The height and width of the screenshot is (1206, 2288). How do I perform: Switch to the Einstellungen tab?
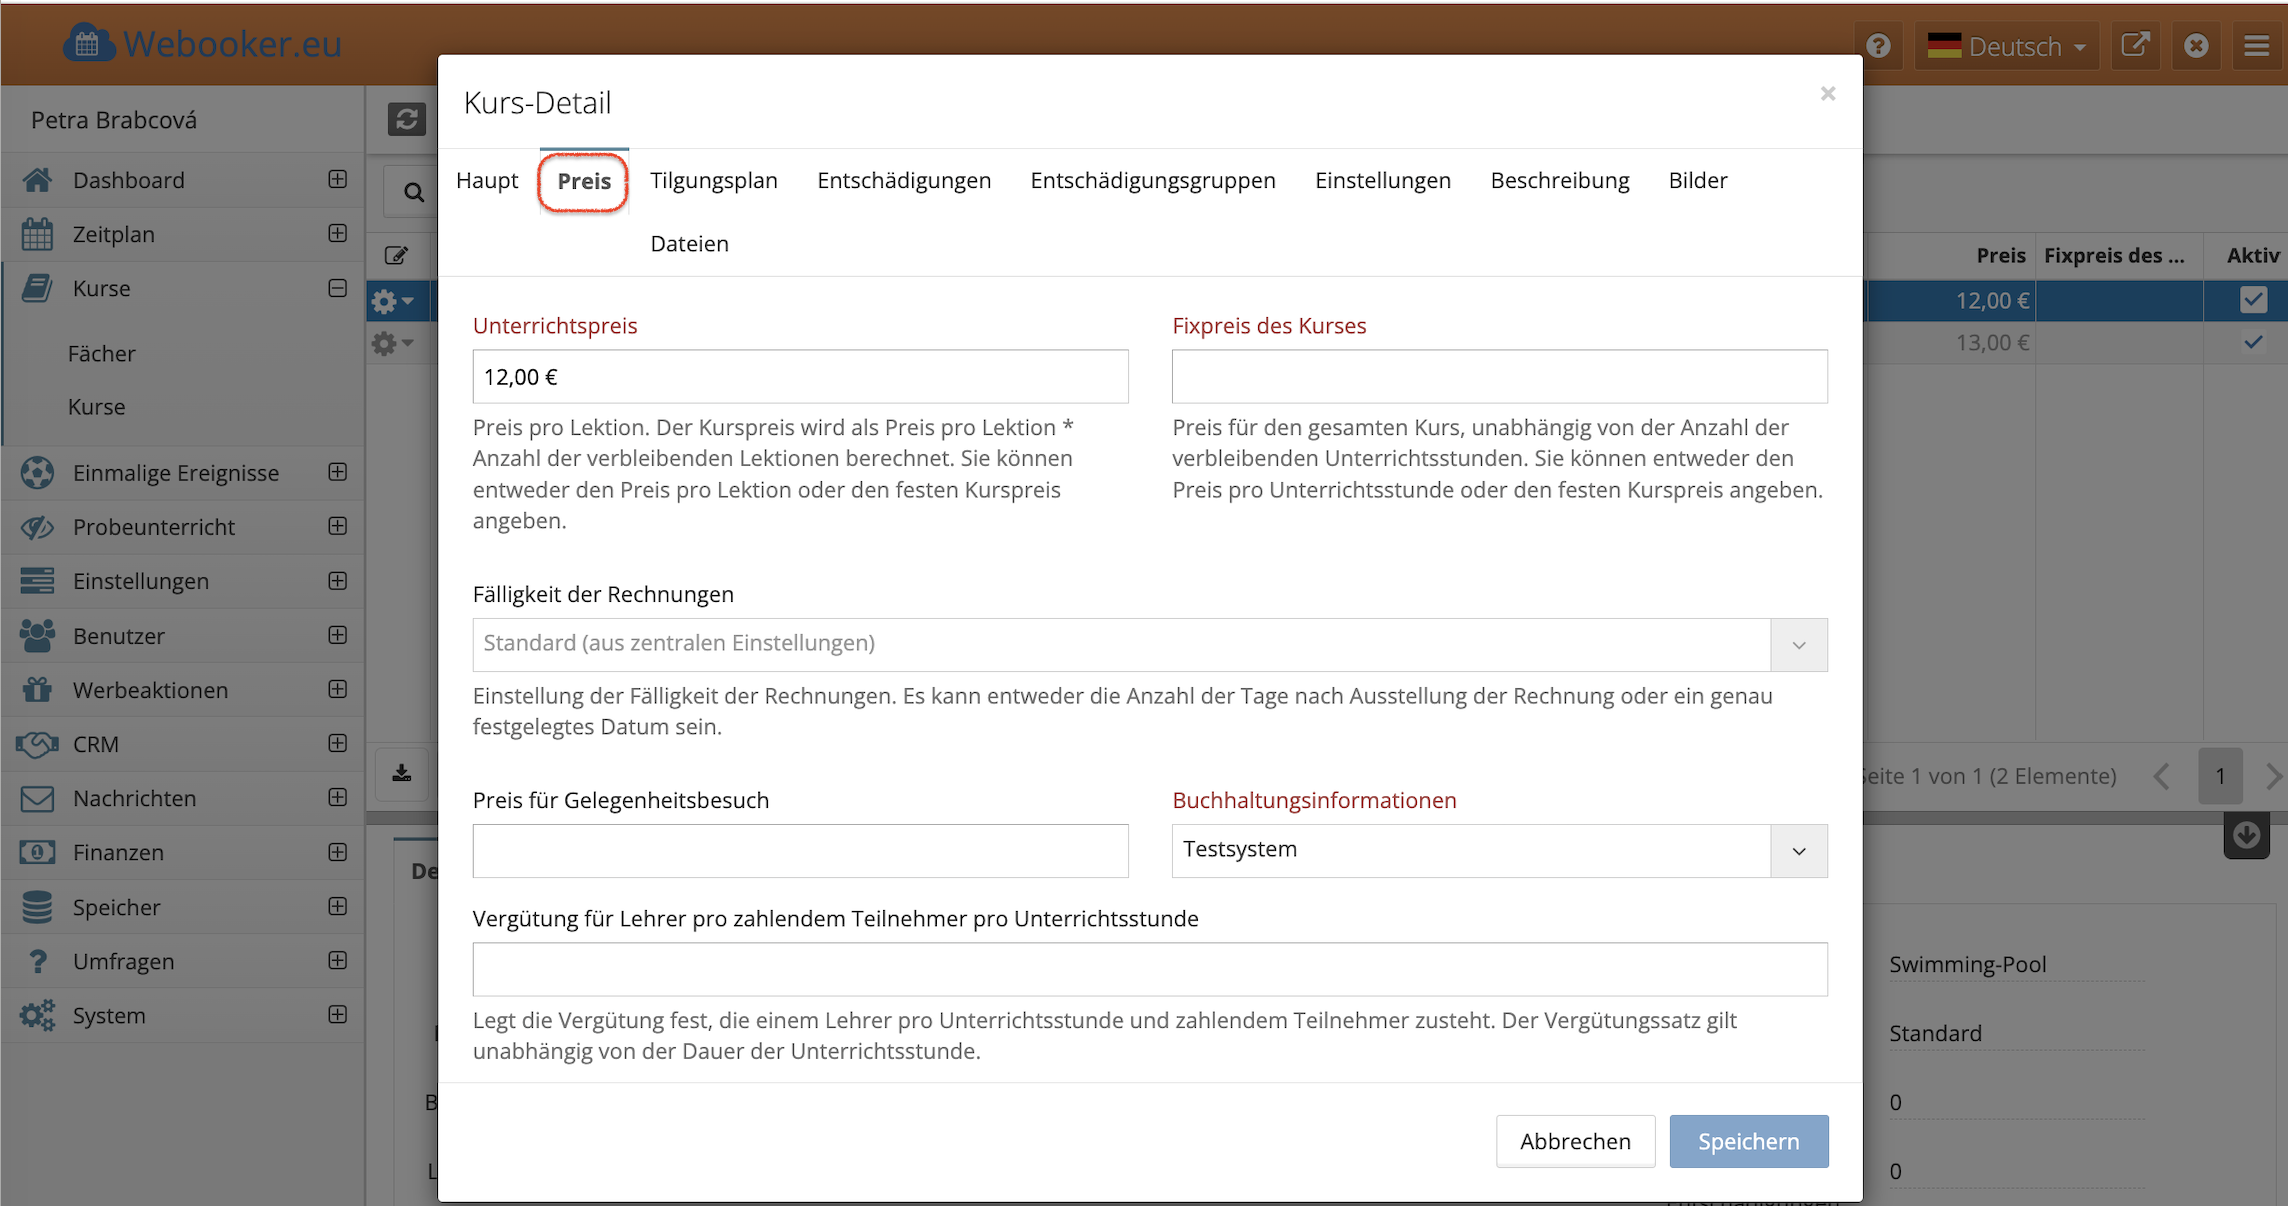point(1382,181)
